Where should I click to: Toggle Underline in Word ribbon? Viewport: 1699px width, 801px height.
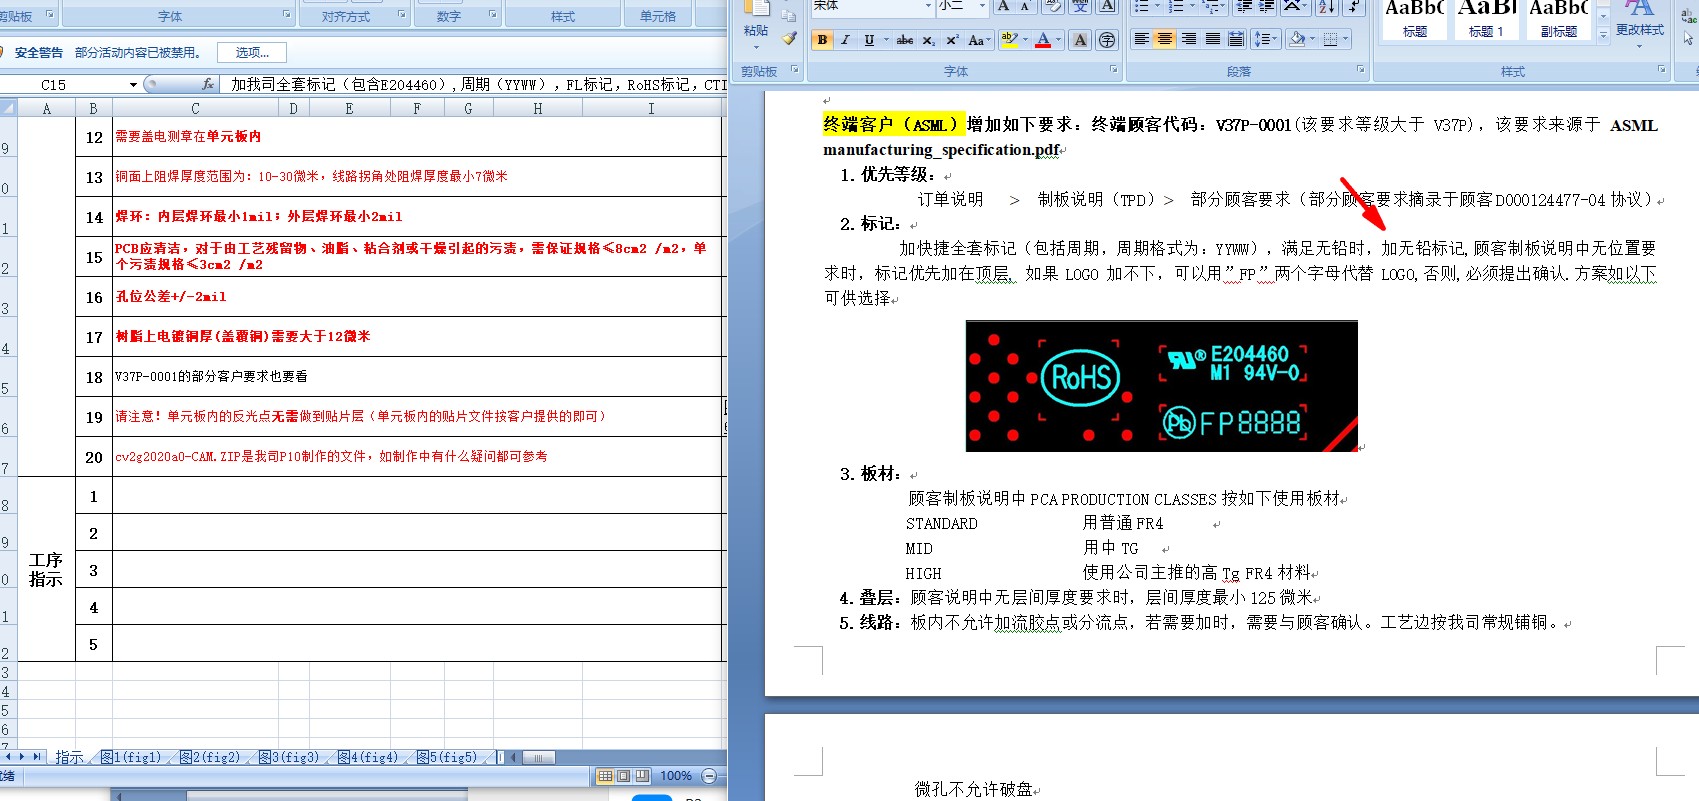tap(869, 40)
